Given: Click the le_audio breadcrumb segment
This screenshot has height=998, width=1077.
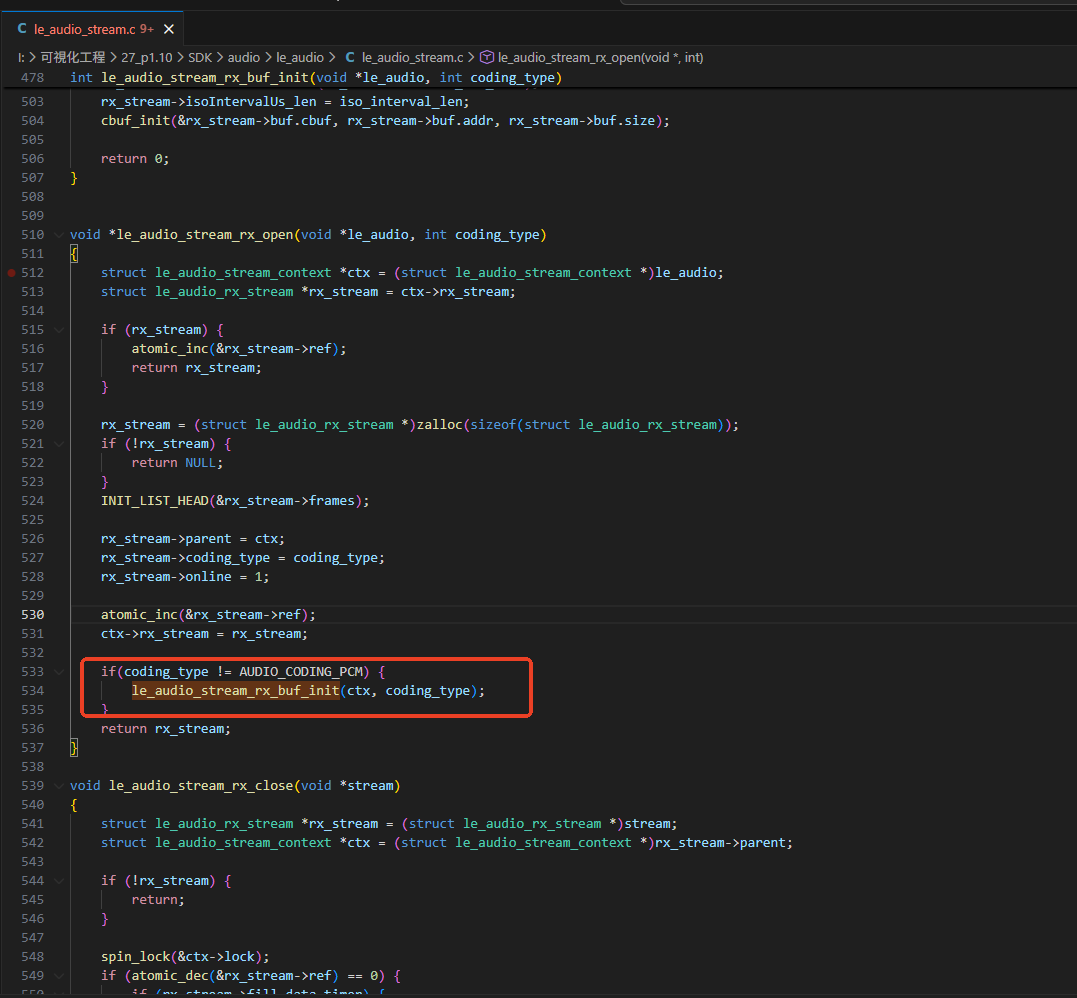Looking at the screenshot, I should tap(299, 58).
